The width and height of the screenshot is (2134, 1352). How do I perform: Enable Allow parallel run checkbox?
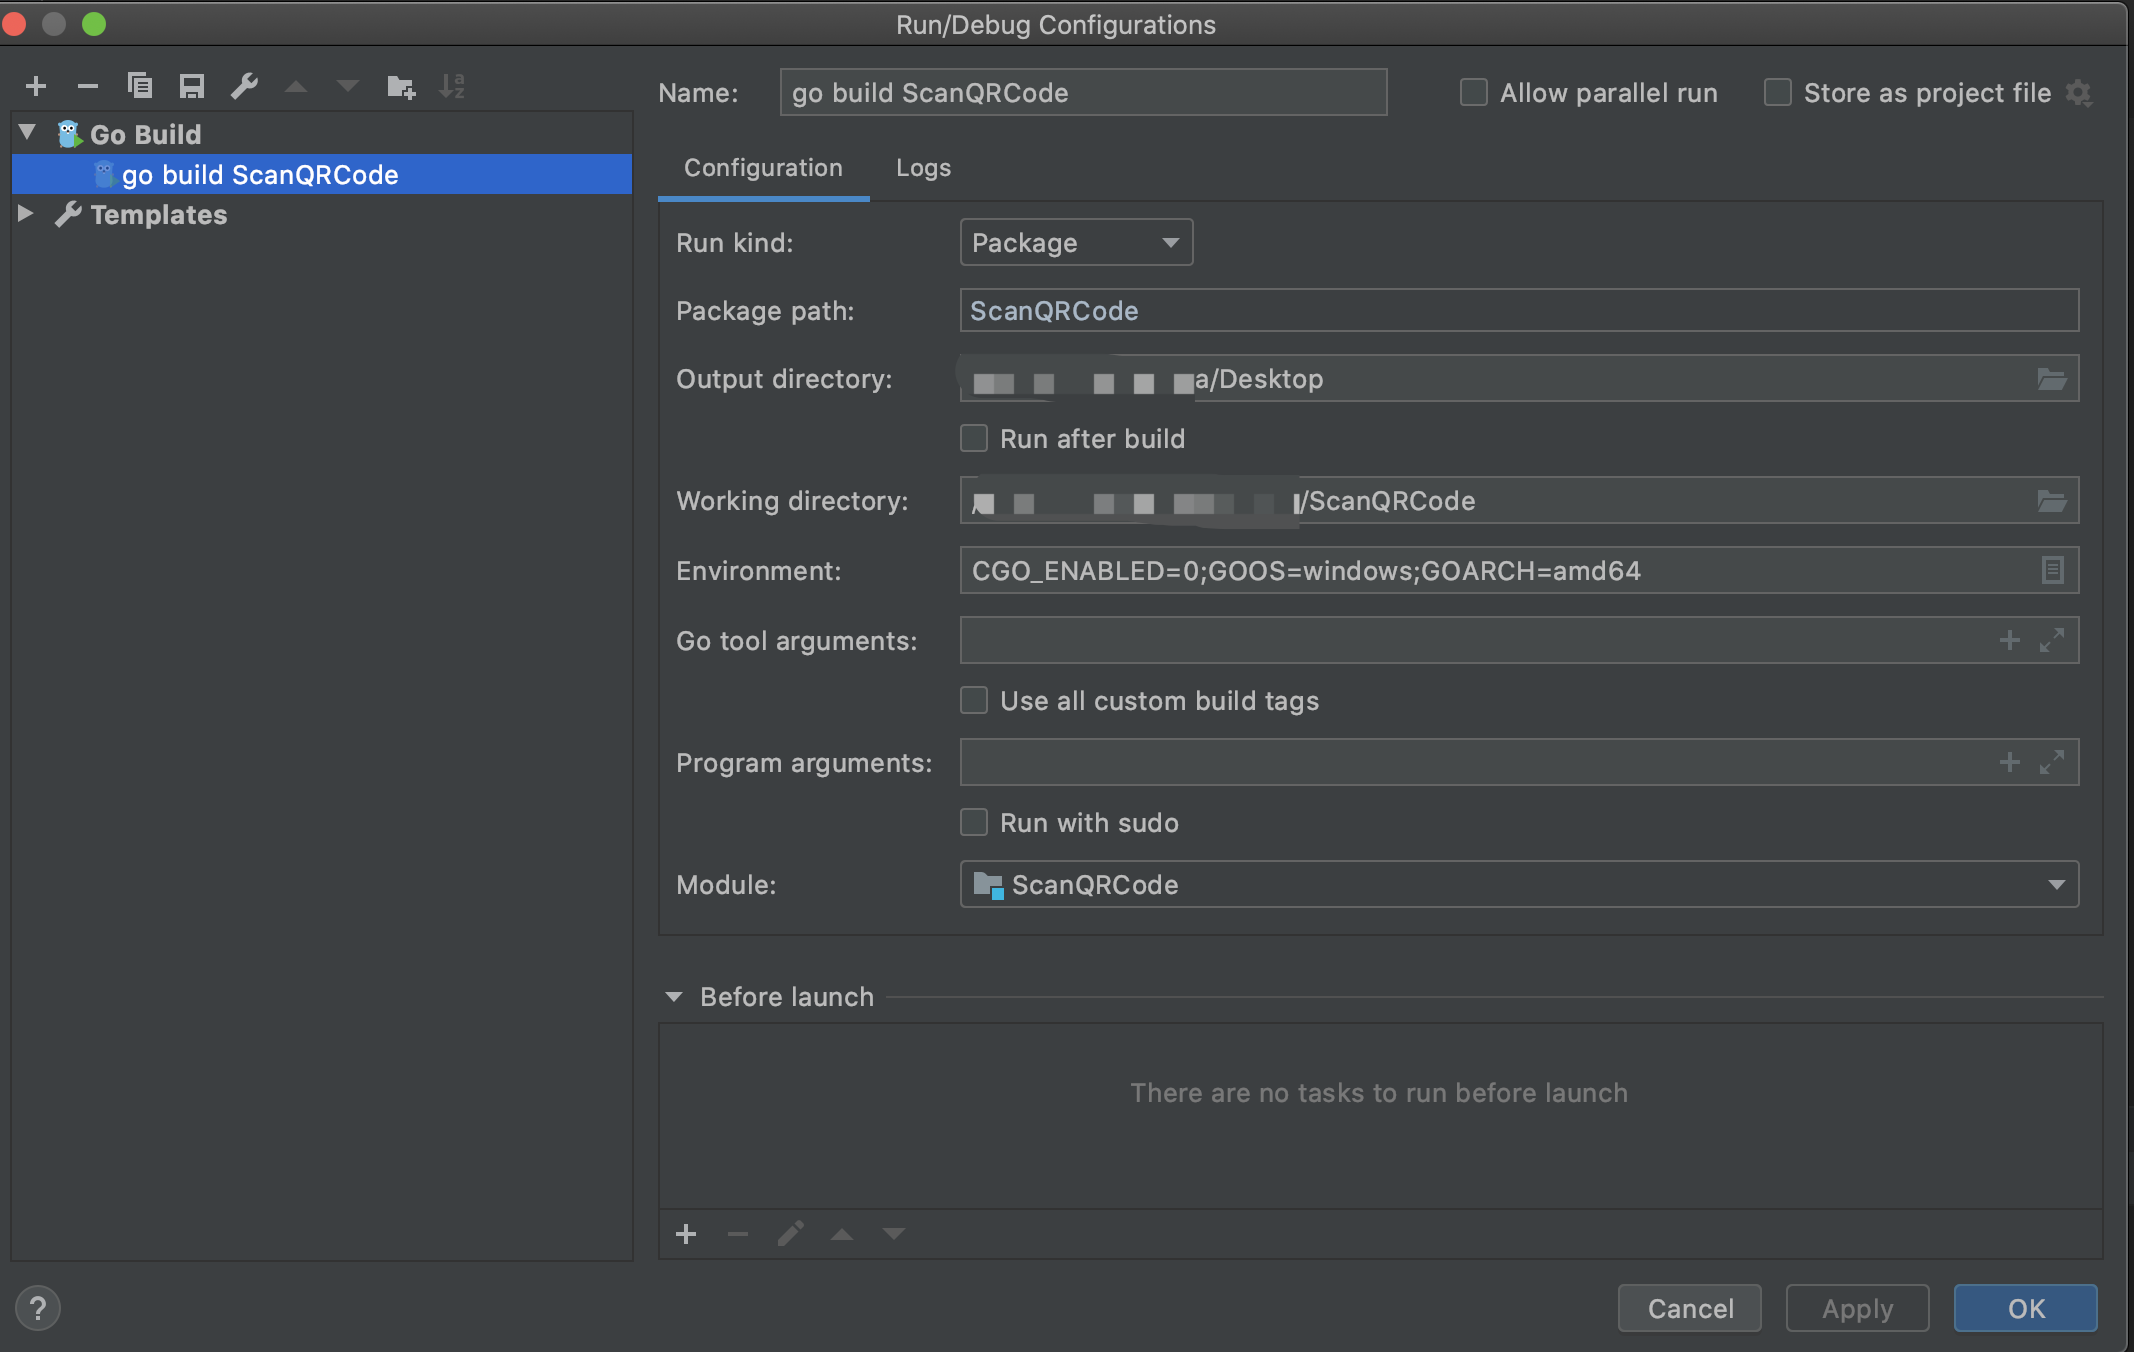[x=1474, y=93]
